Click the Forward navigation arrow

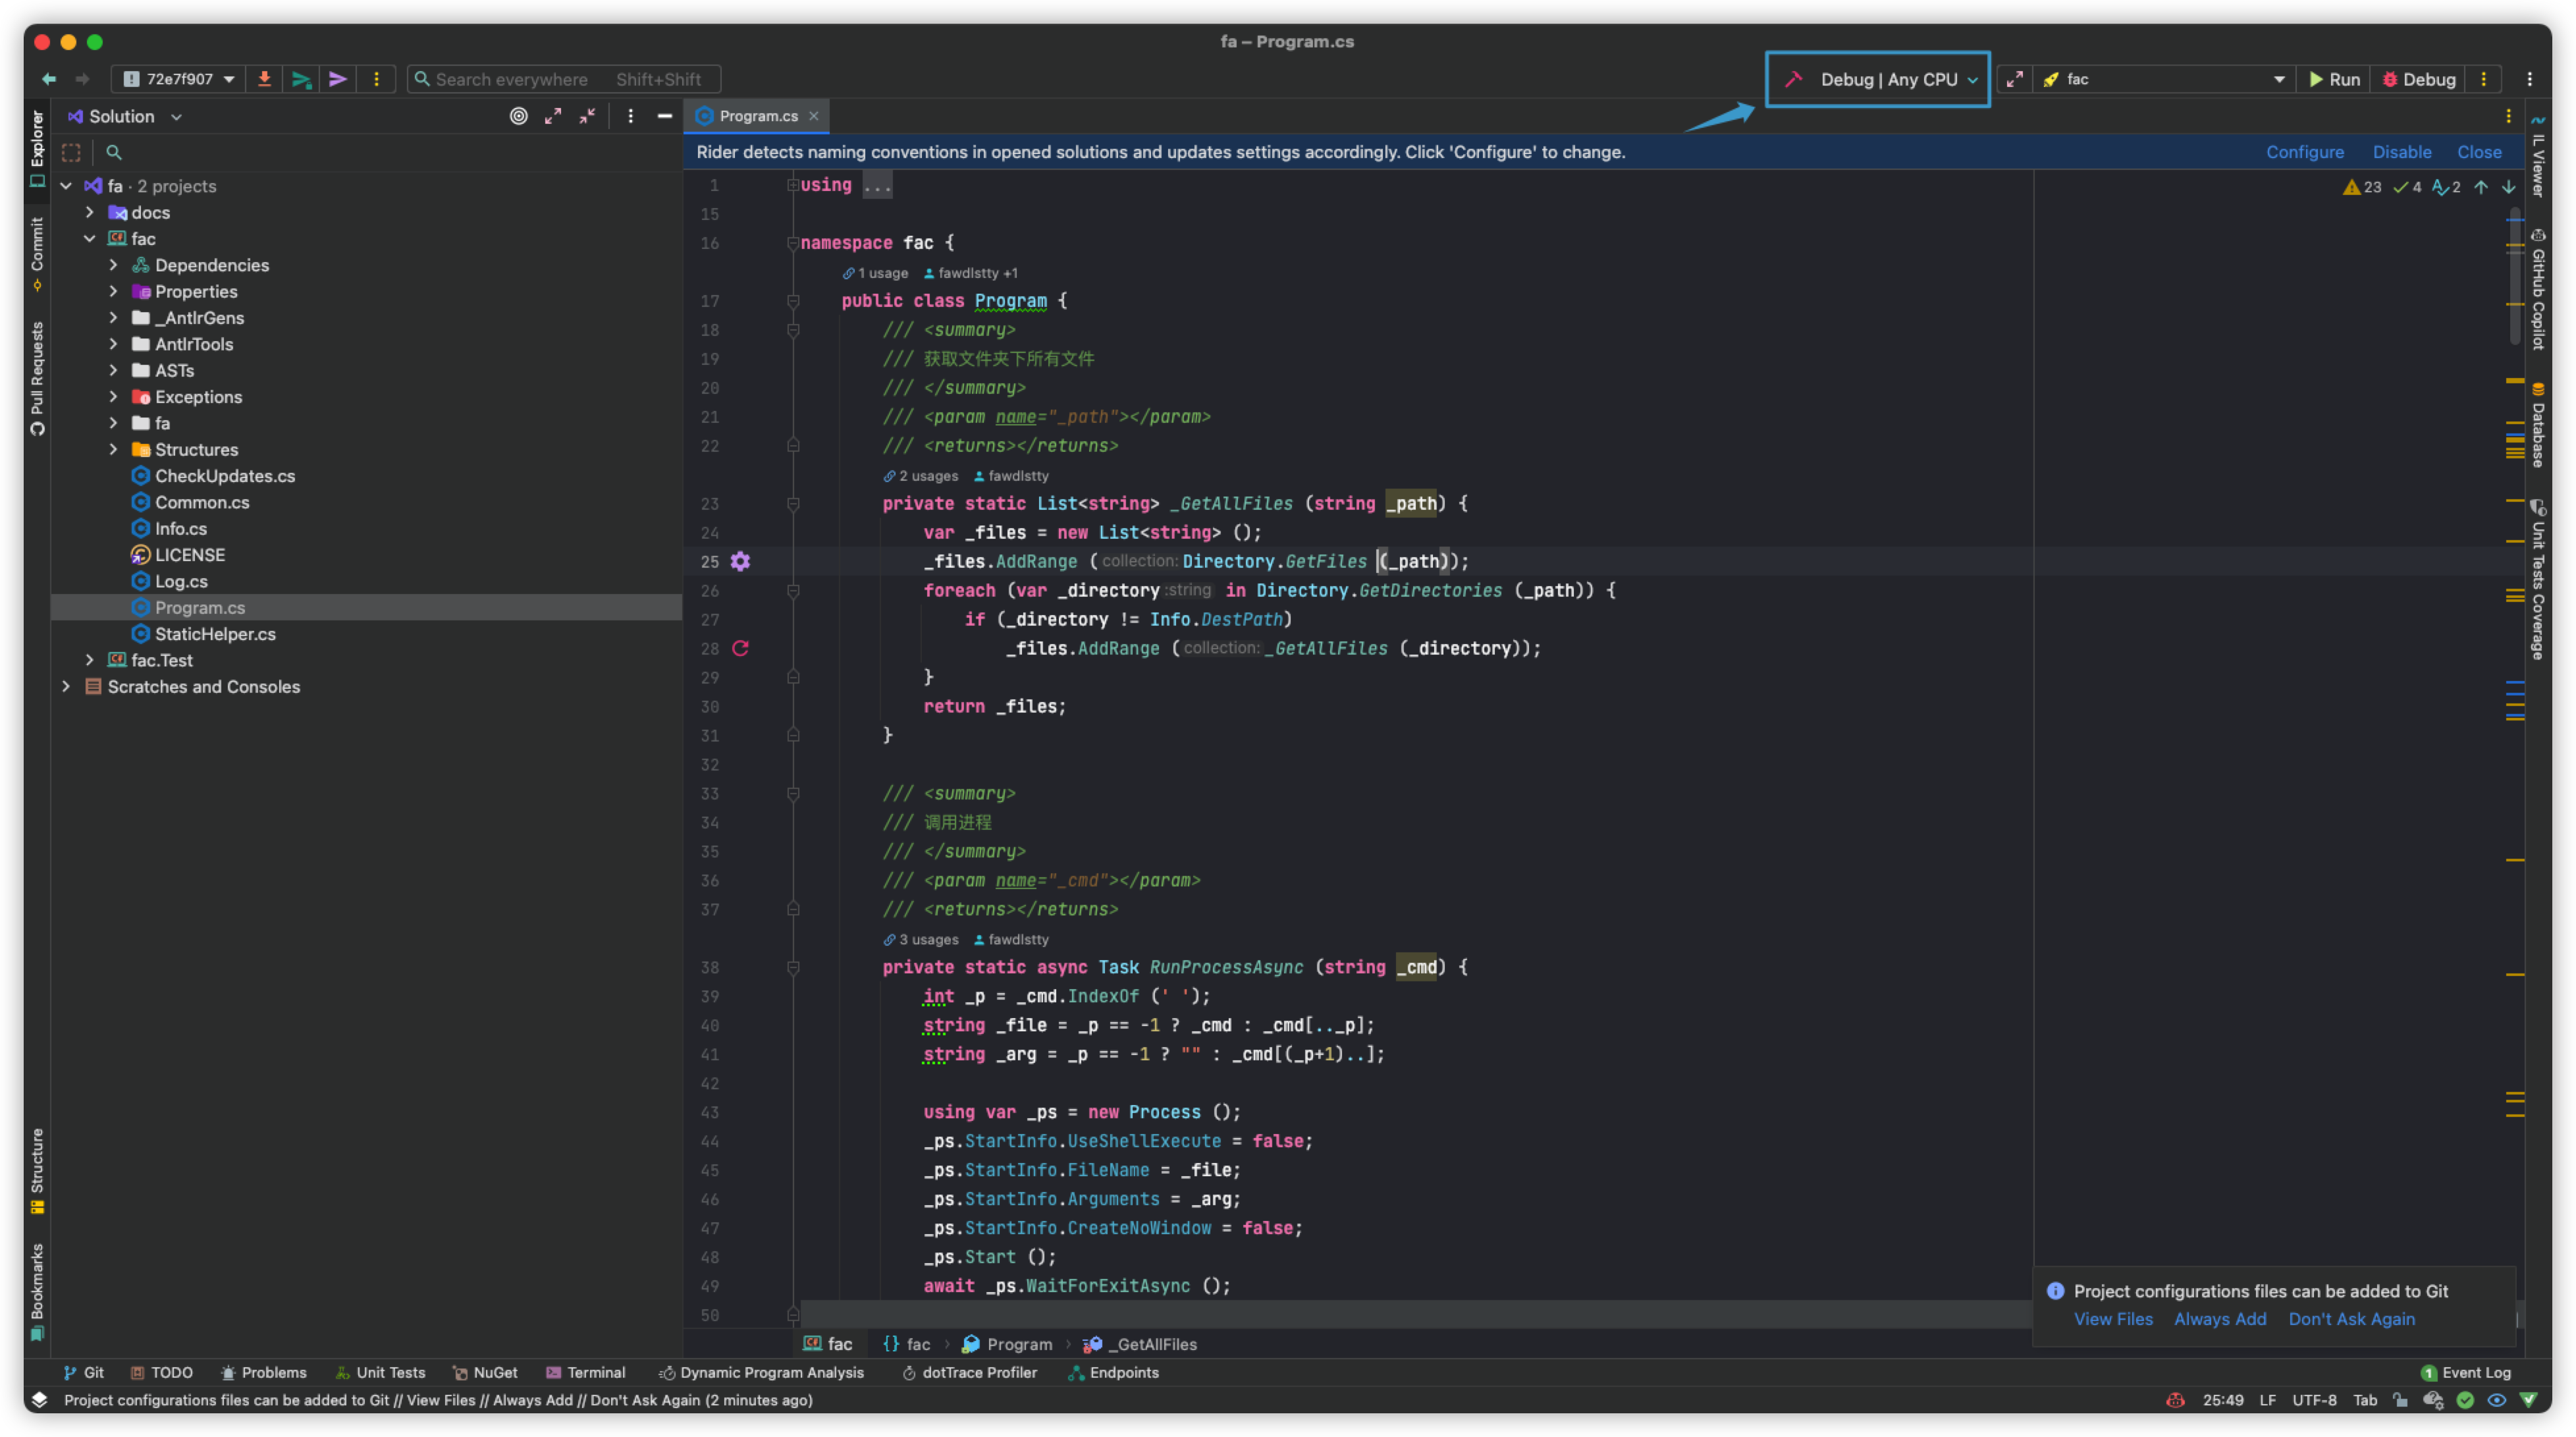click(83, 79)
